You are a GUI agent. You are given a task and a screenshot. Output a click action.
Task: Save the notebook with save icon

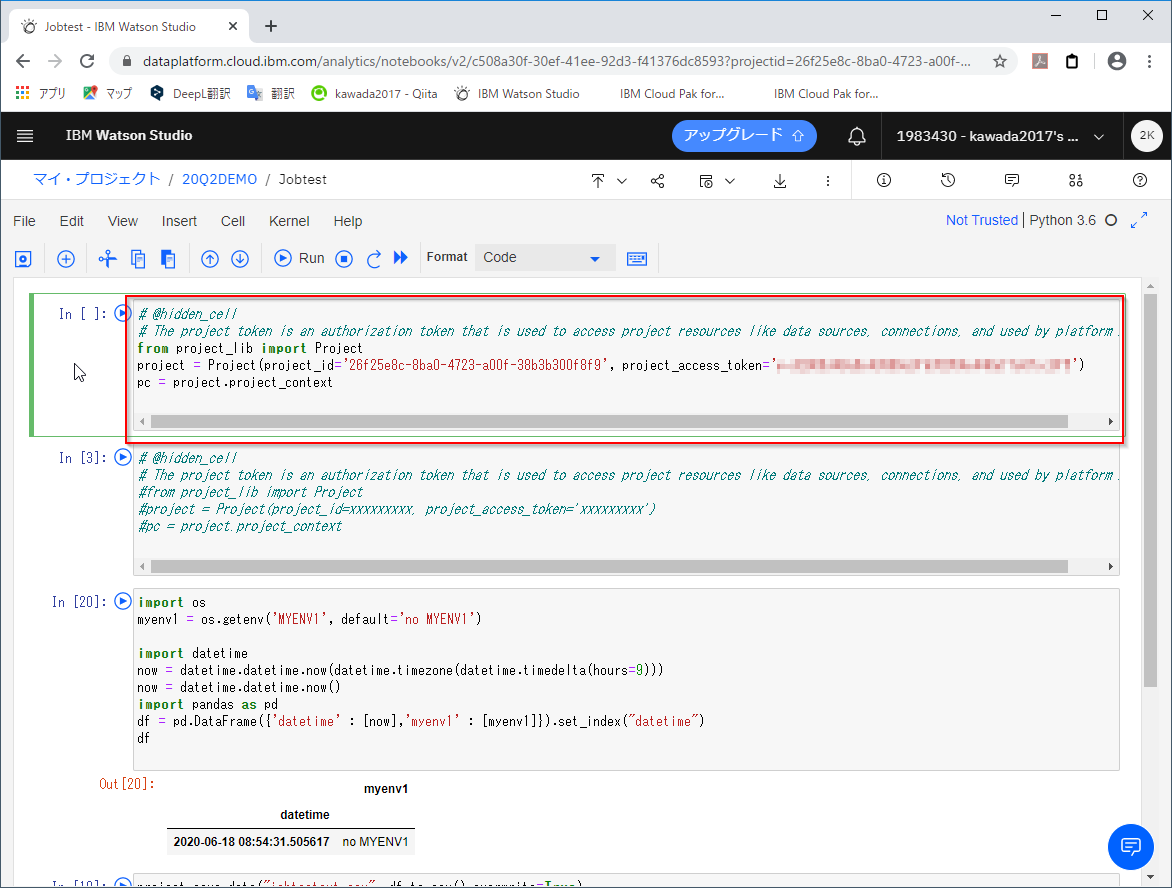[23, 259]
